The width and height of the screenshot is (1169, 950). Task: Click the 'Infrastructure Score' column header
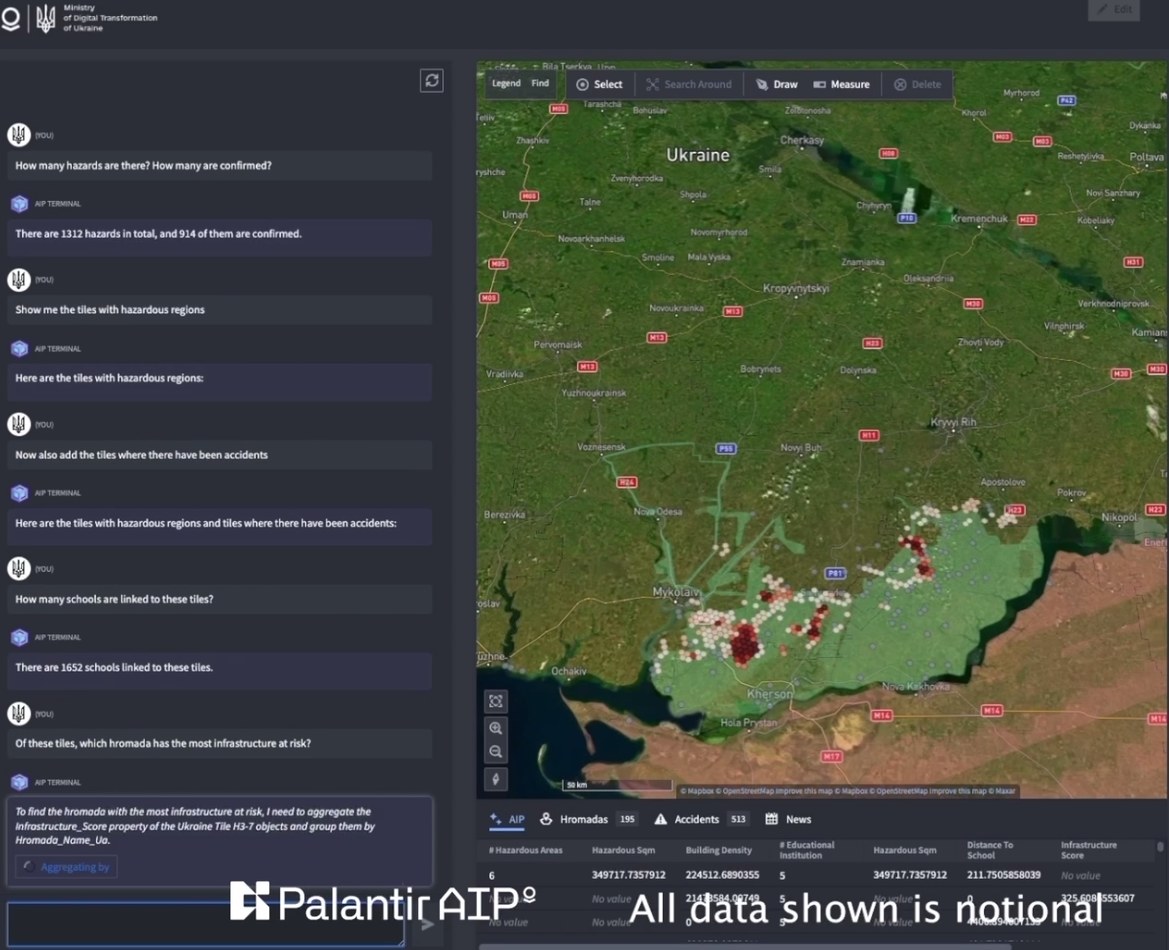tap(1088, 850)
